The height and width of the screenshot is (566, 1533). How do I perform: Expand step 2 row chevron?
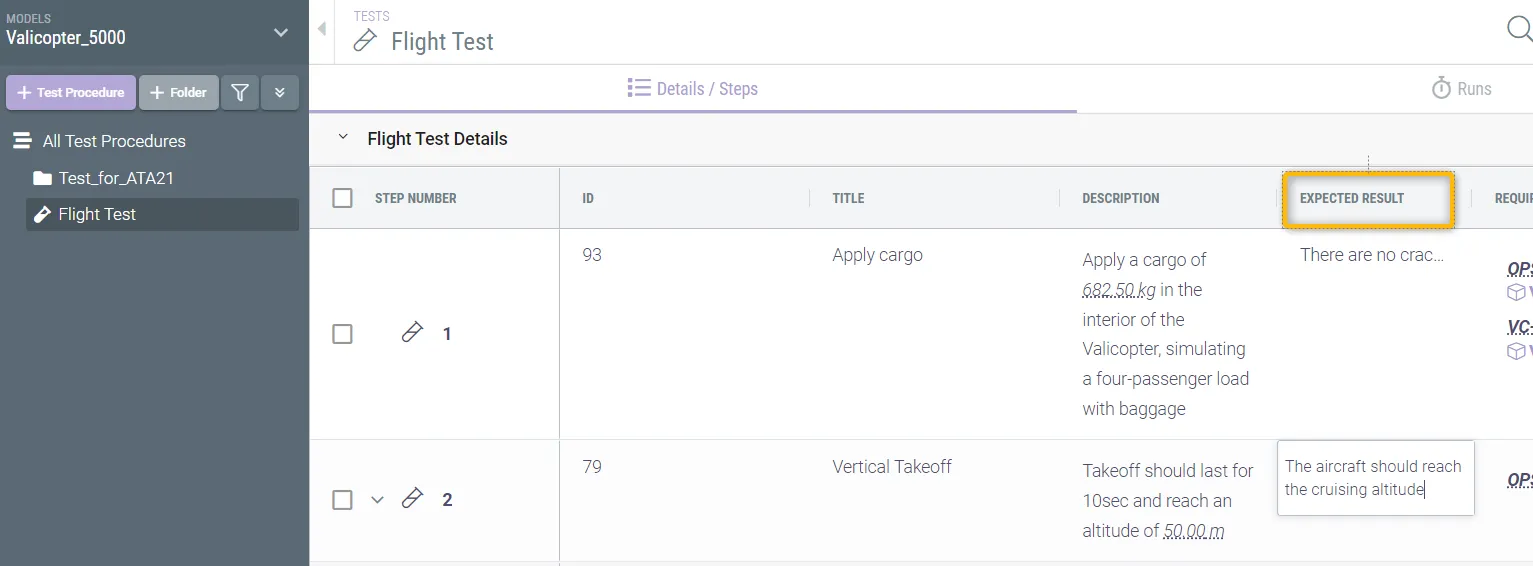[377, 499]
